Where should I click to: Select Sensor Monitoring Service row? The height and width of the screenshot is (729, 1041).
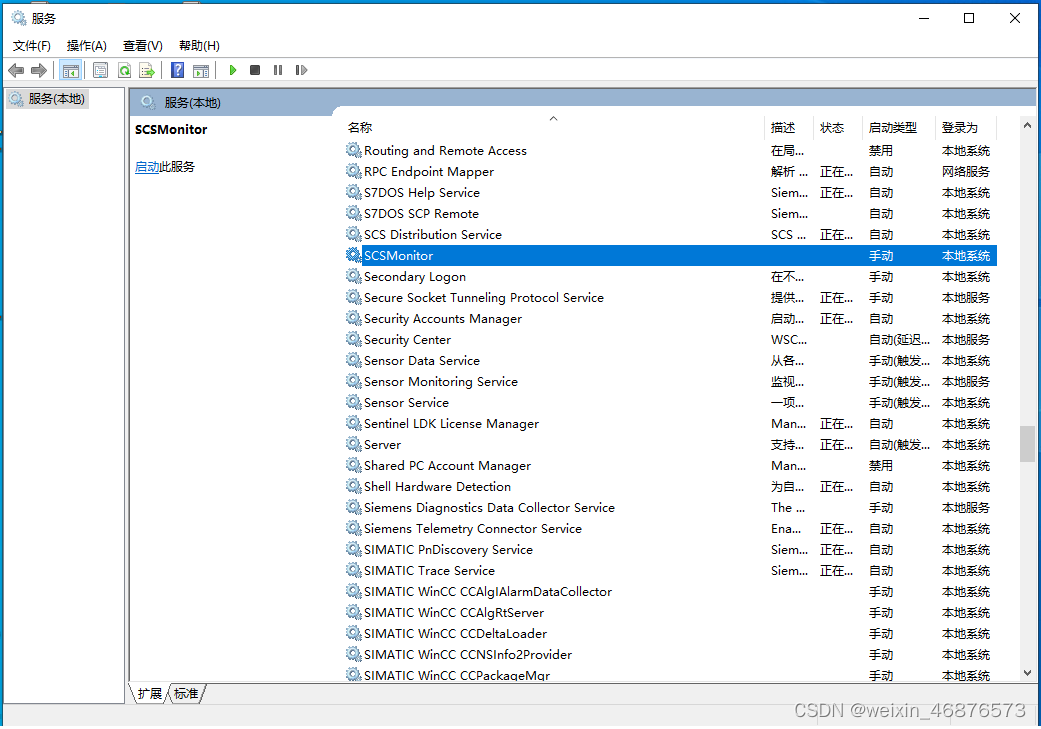671,382
